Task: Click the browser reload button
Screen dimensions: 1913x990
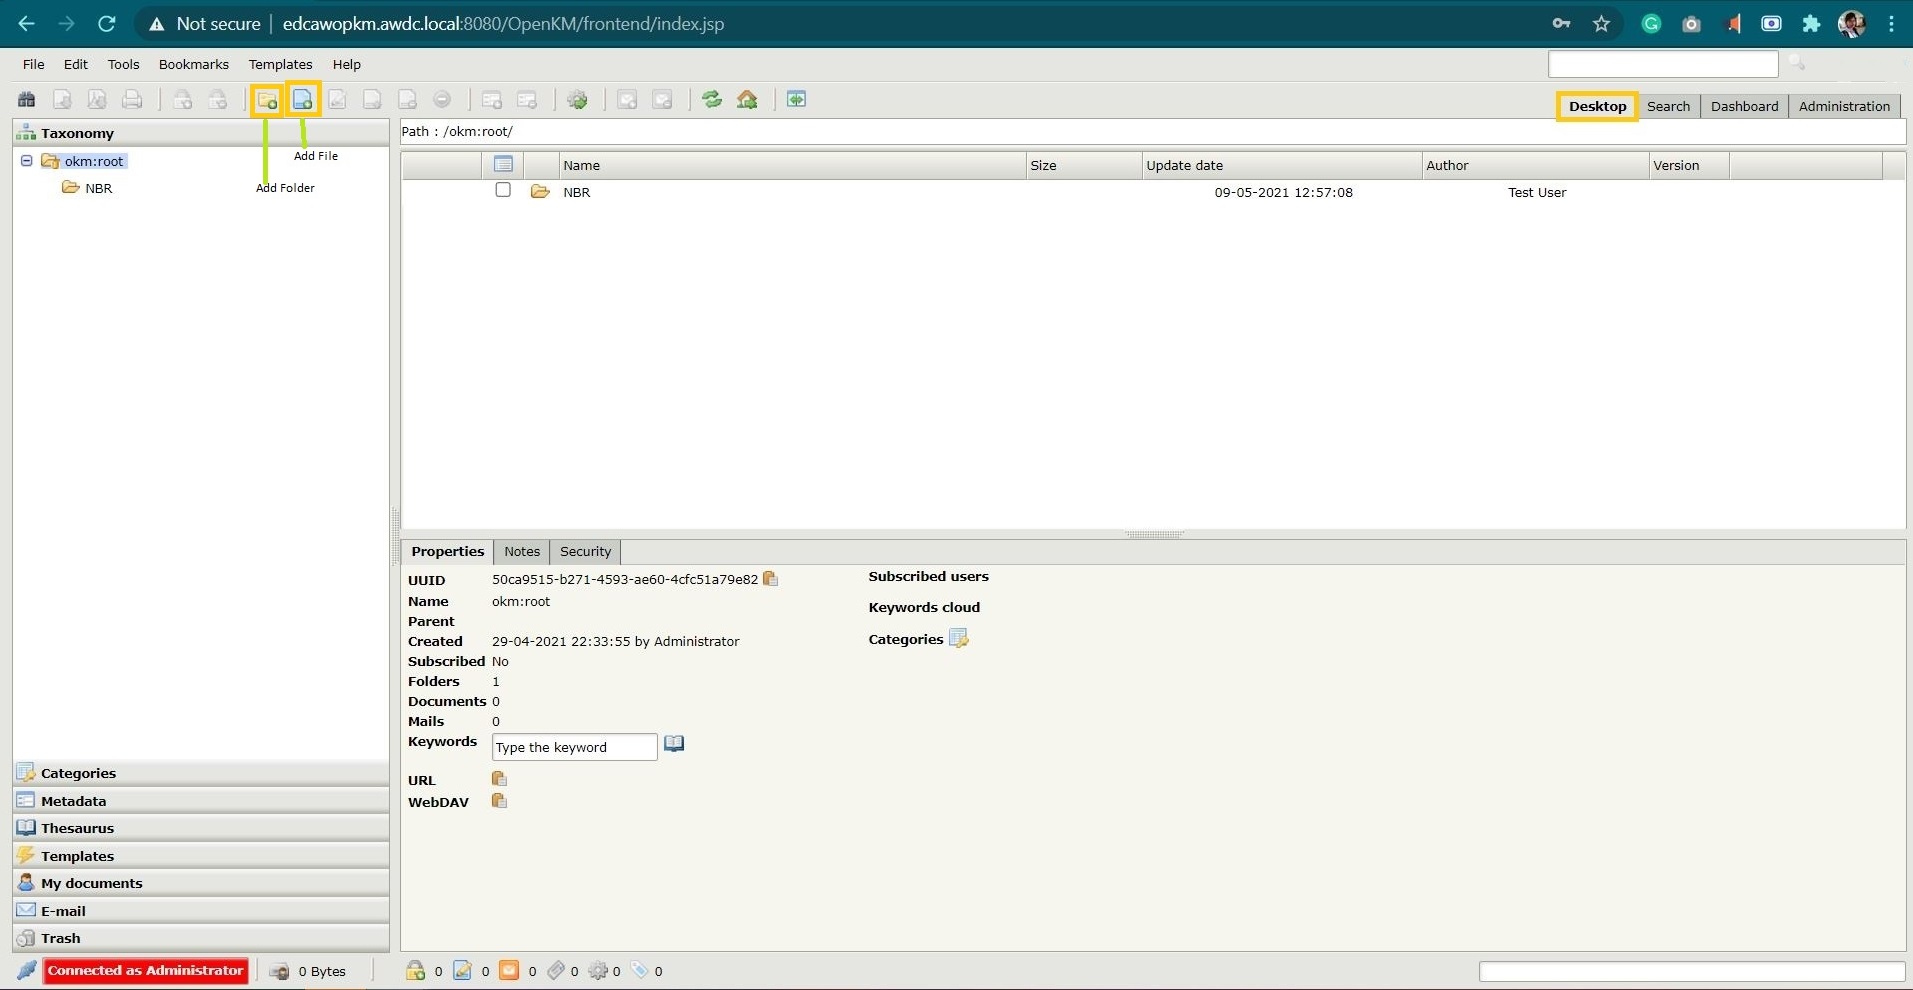Action: point(107,23)
